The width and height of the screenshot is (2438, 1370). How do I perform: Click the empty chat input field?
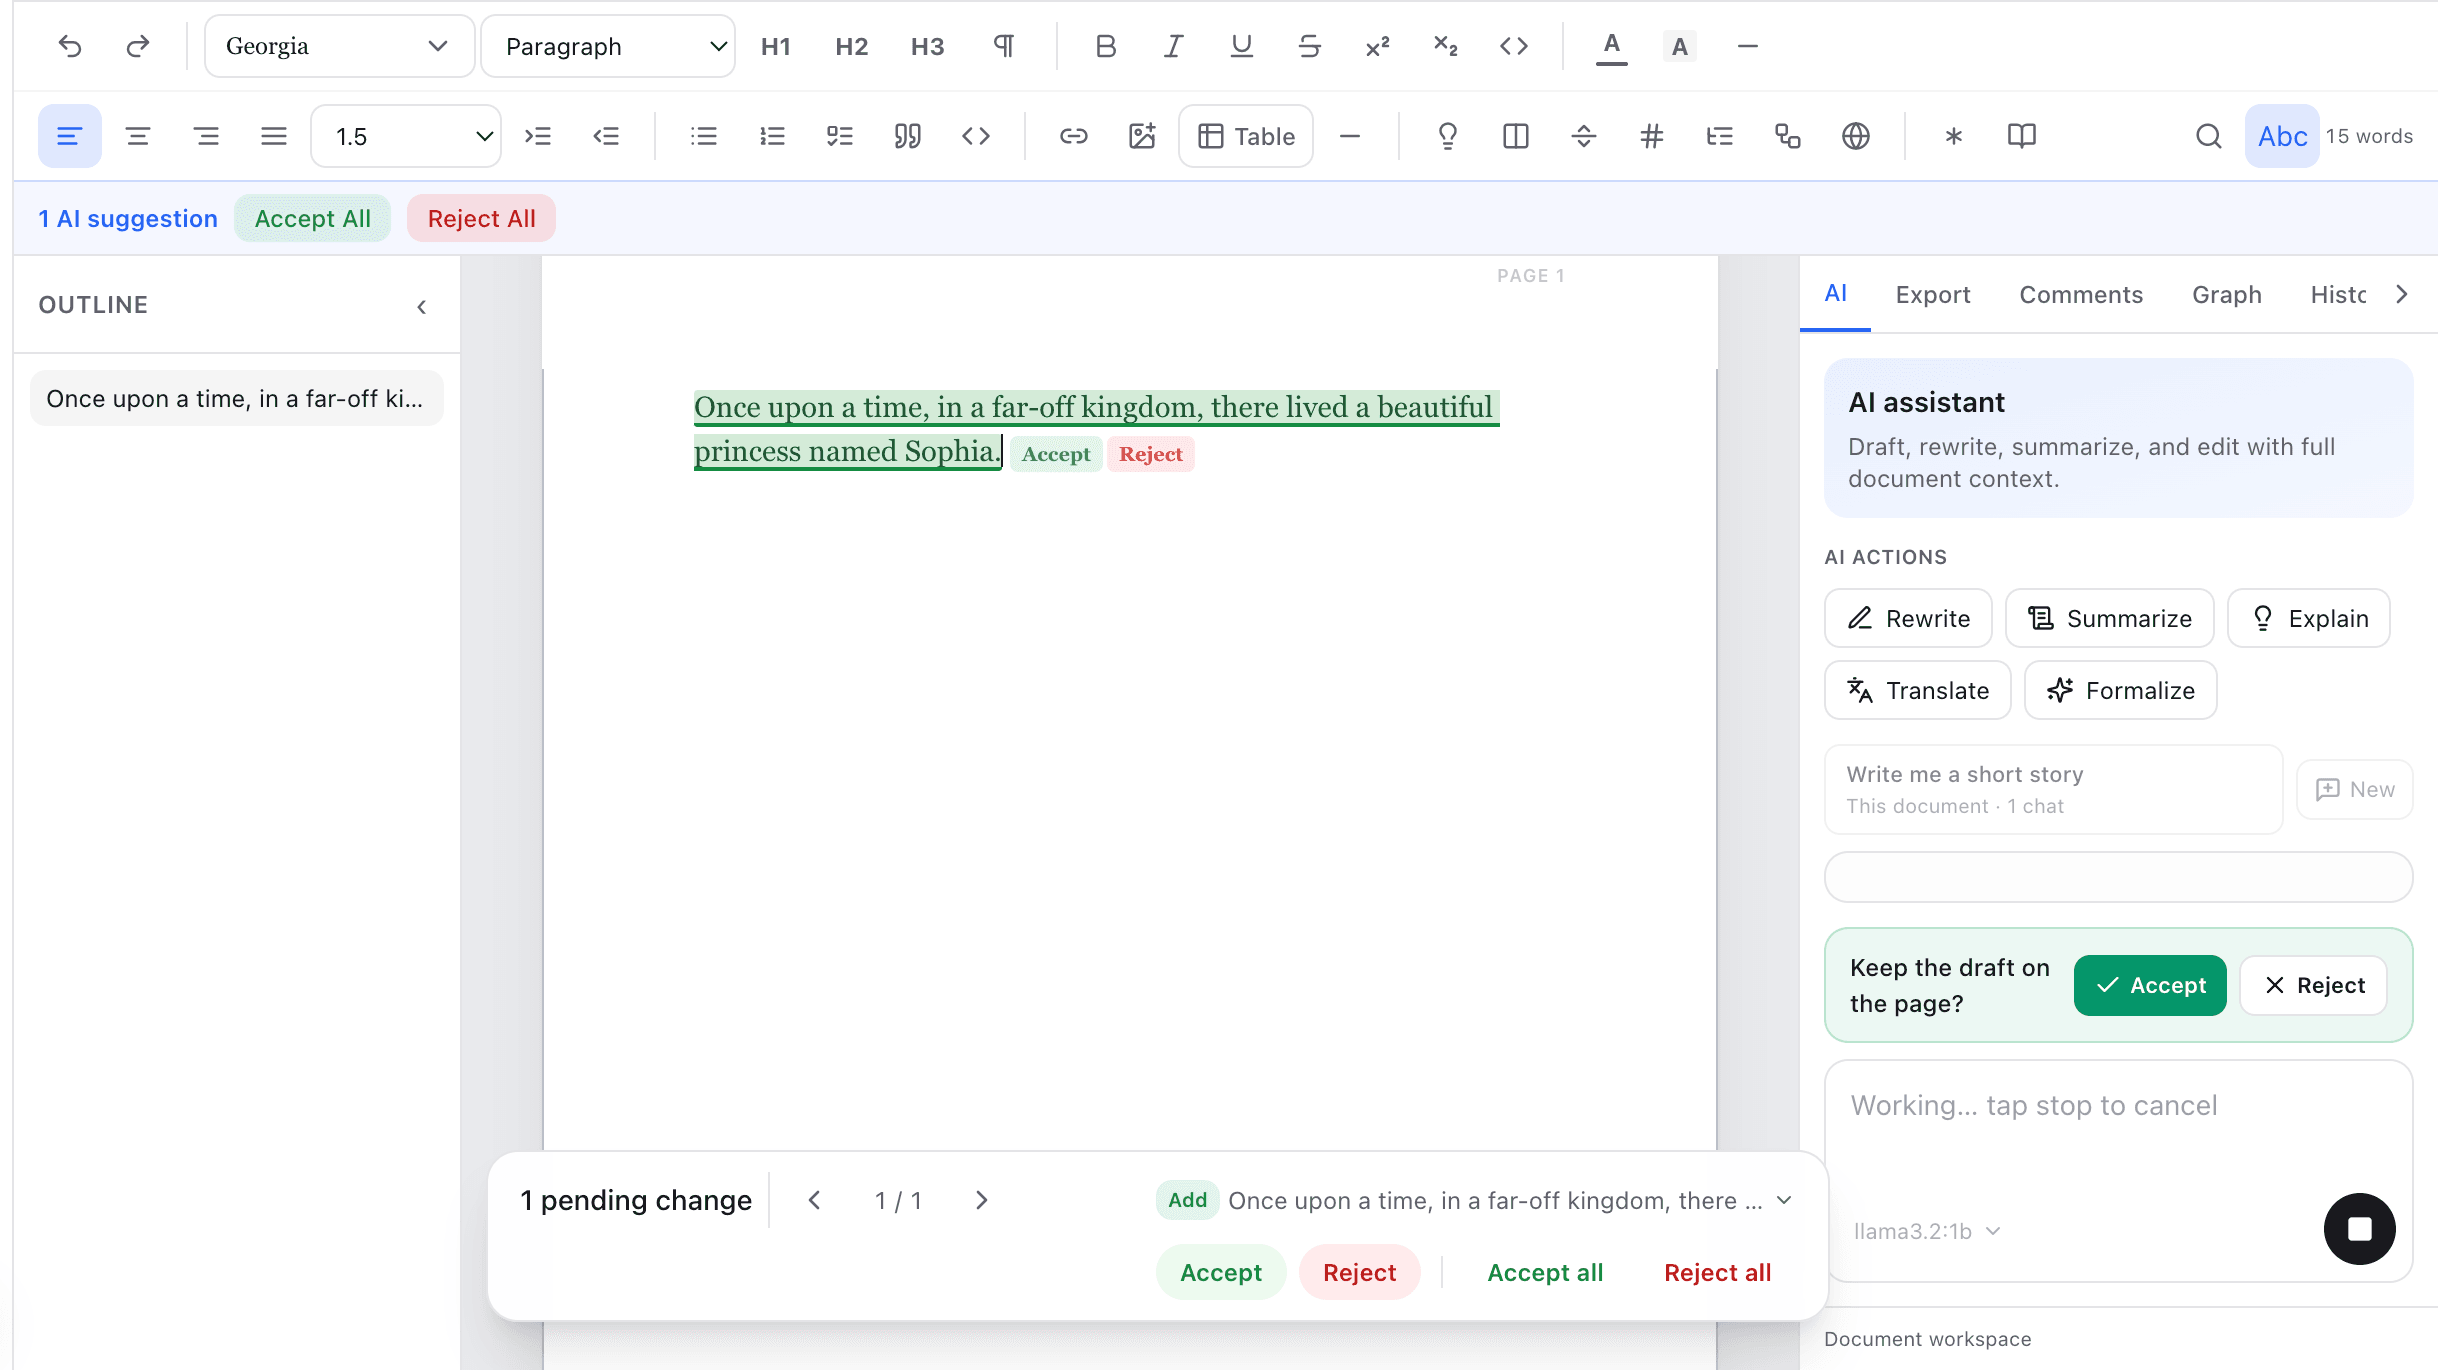pyautogui.click(x=2118, y=877)
